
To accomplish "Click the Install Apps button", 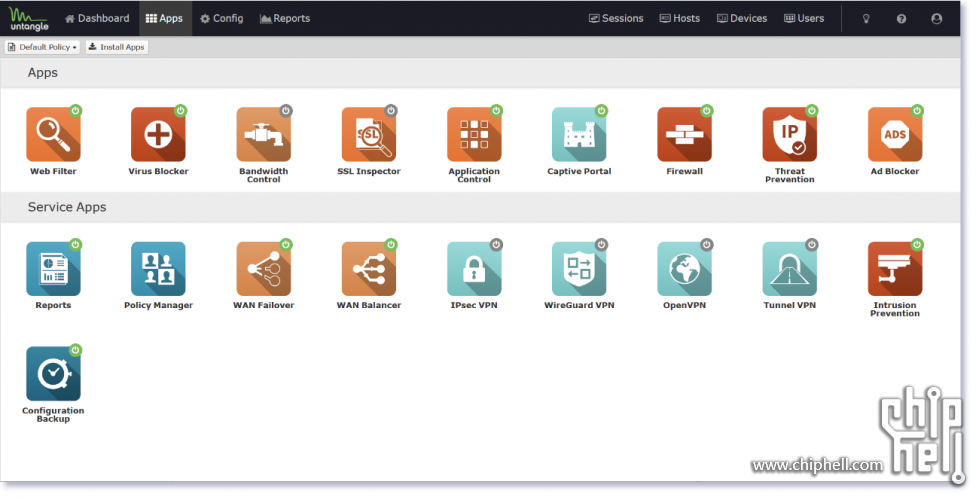I will pyautogui.click(x=117, y=47).
